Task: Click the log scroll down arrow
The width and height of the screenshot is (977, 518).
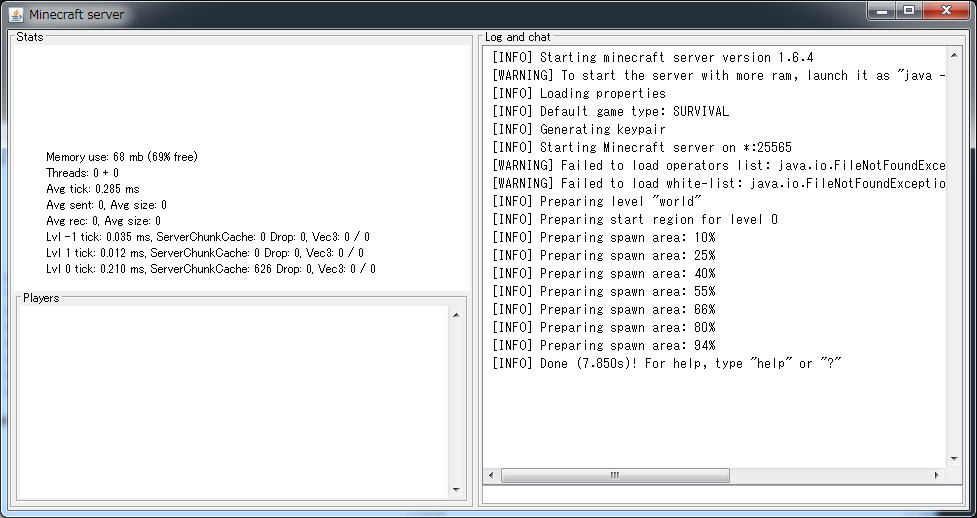Action: (954, 459)
